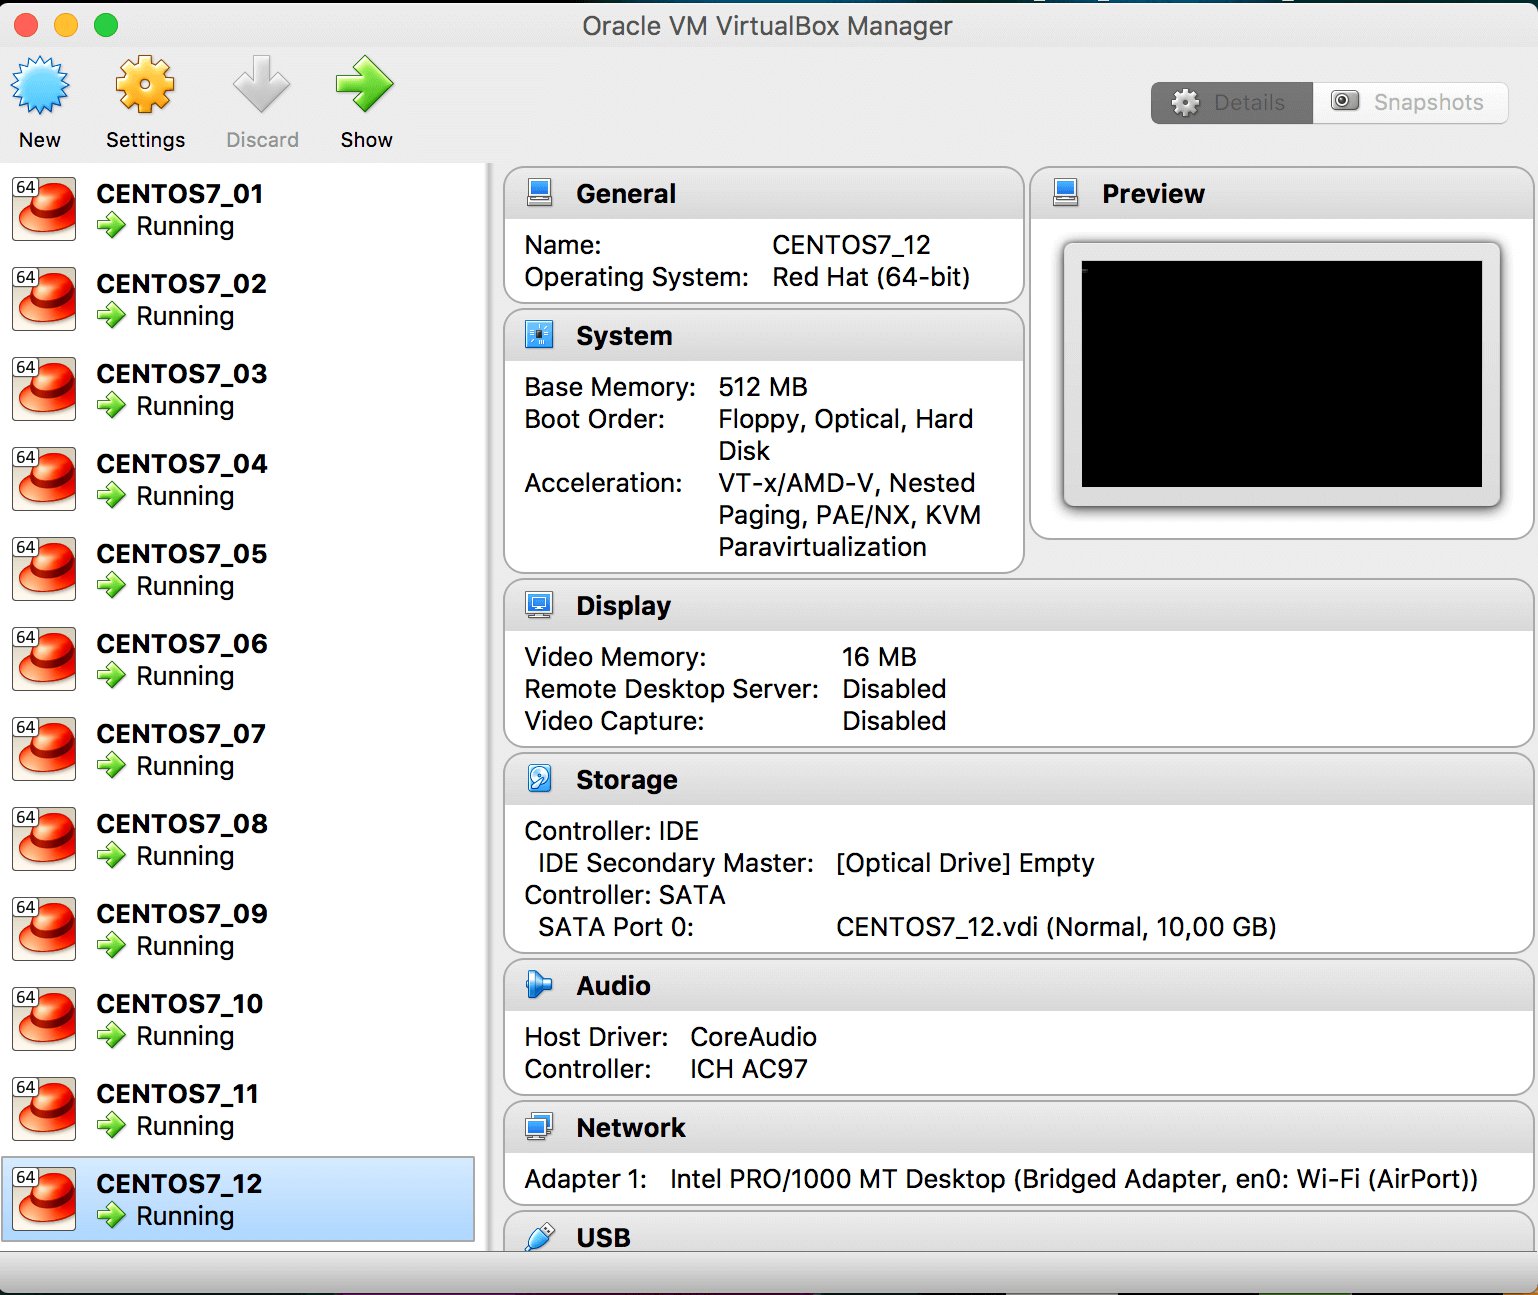Open Settings with the gear icon

(145, 85)
